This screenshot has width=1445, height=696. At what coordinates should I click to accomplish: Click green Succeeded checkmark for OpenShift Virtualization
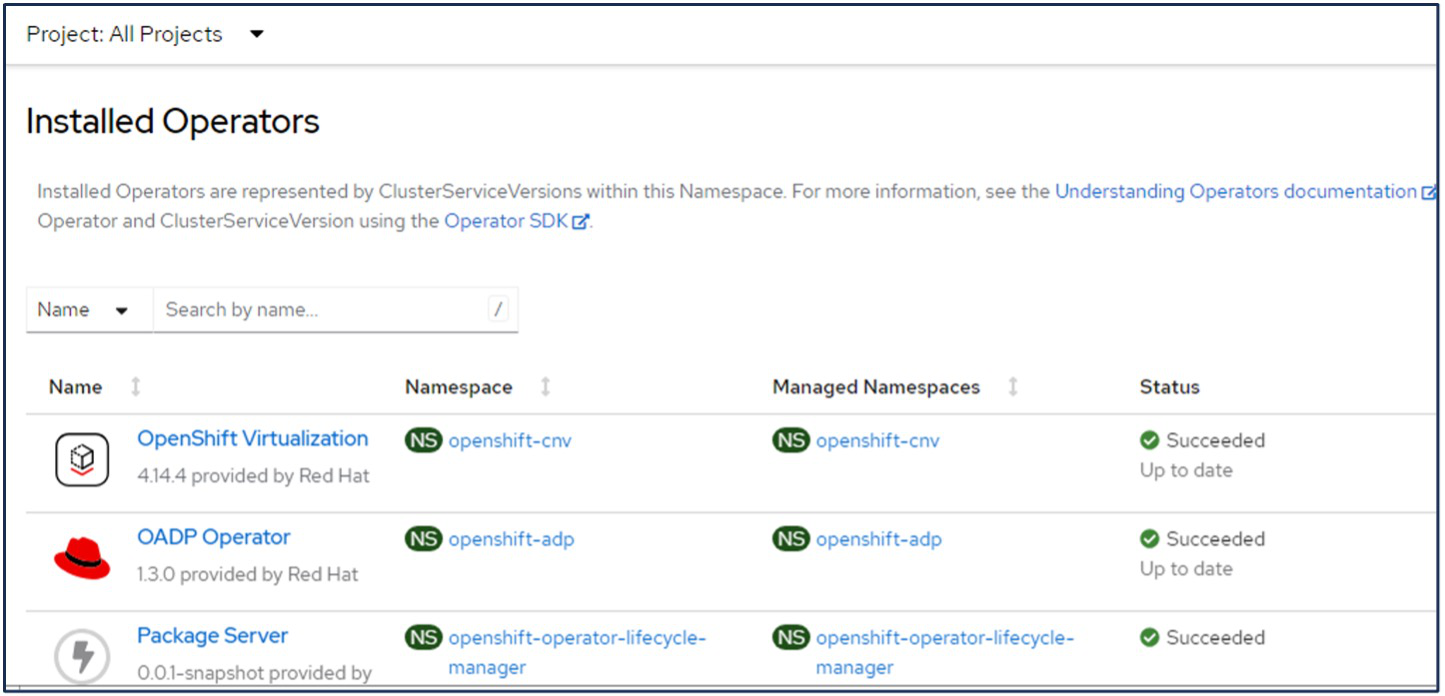tap(1150, 441)
